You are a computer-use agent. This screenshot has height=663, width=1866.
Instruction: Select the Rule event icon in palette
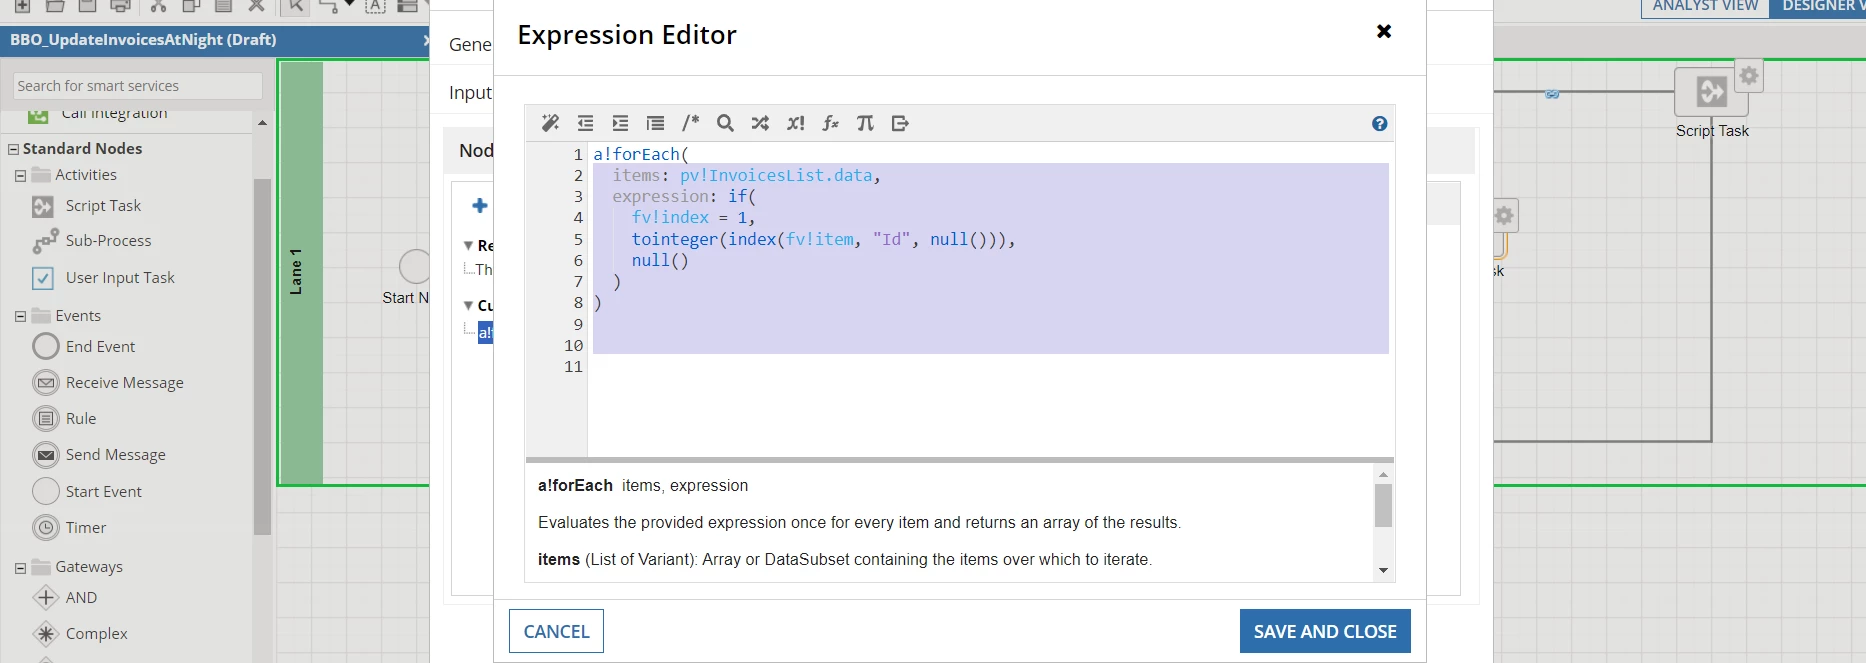(x=46, y=419)
